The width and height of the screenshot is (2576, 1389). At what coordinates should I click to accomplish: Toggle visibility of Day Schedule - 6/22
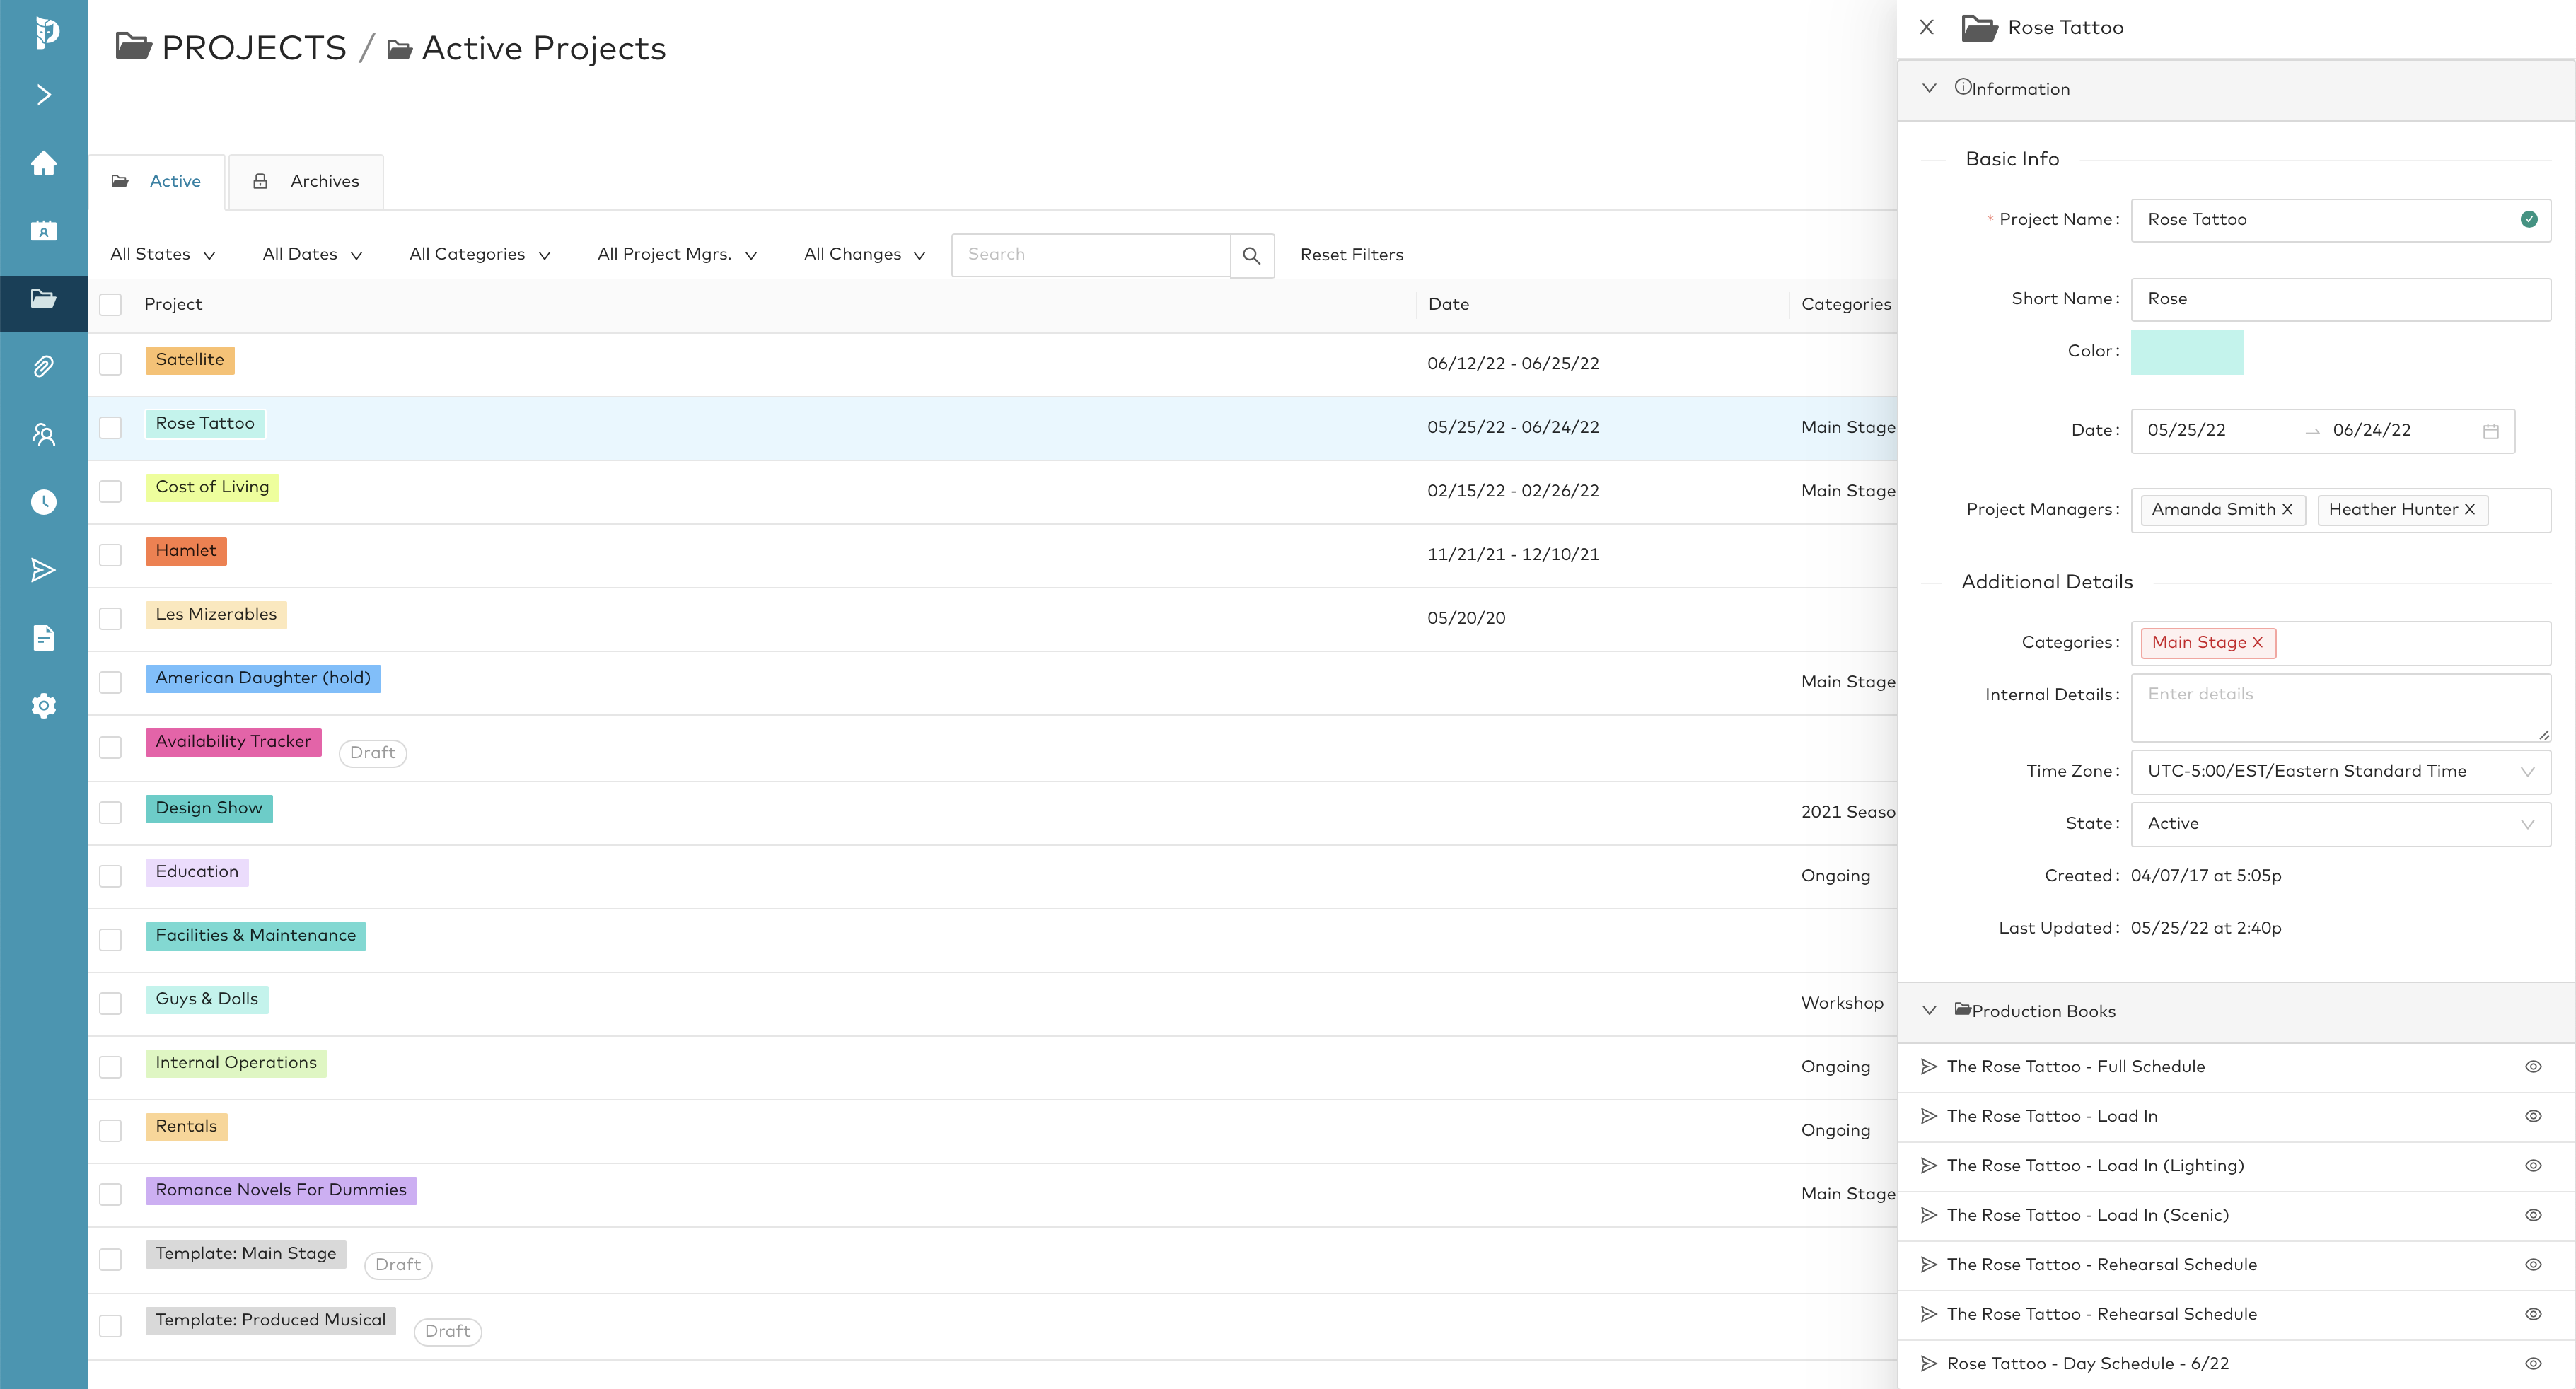(x=2533, y=1364)
